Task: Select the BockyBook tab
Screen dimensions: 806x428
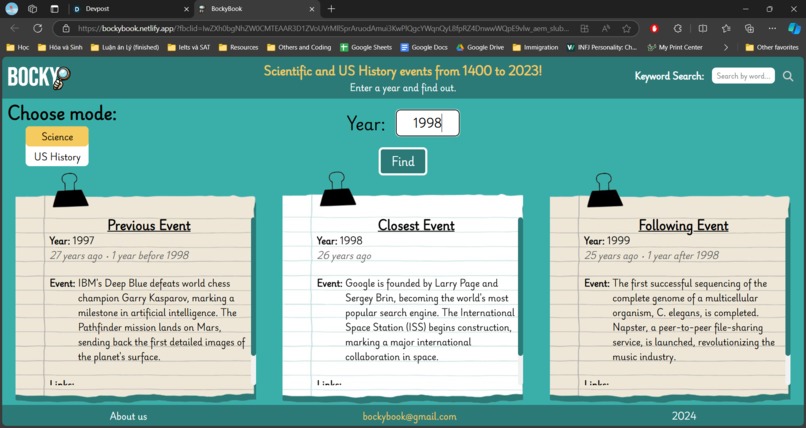Action: click(x=257, y=9)
